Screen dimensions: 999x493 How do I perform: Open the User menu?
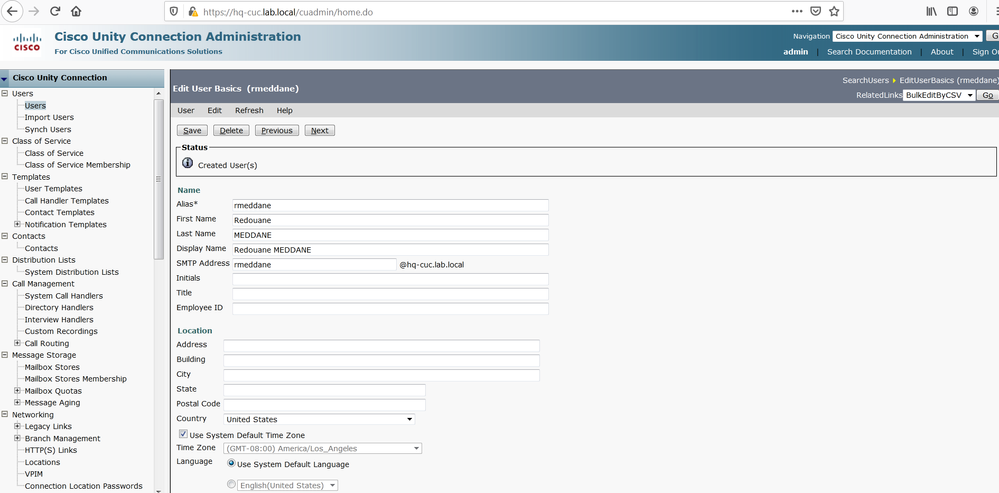(185, 110)
